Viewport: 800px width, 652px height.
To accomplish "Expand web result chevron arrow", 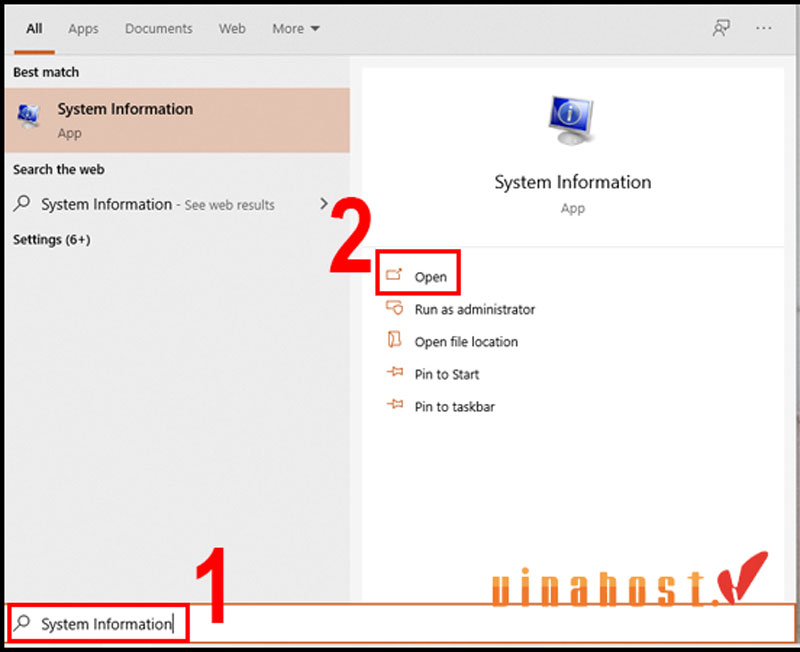I will pos(324,204).
